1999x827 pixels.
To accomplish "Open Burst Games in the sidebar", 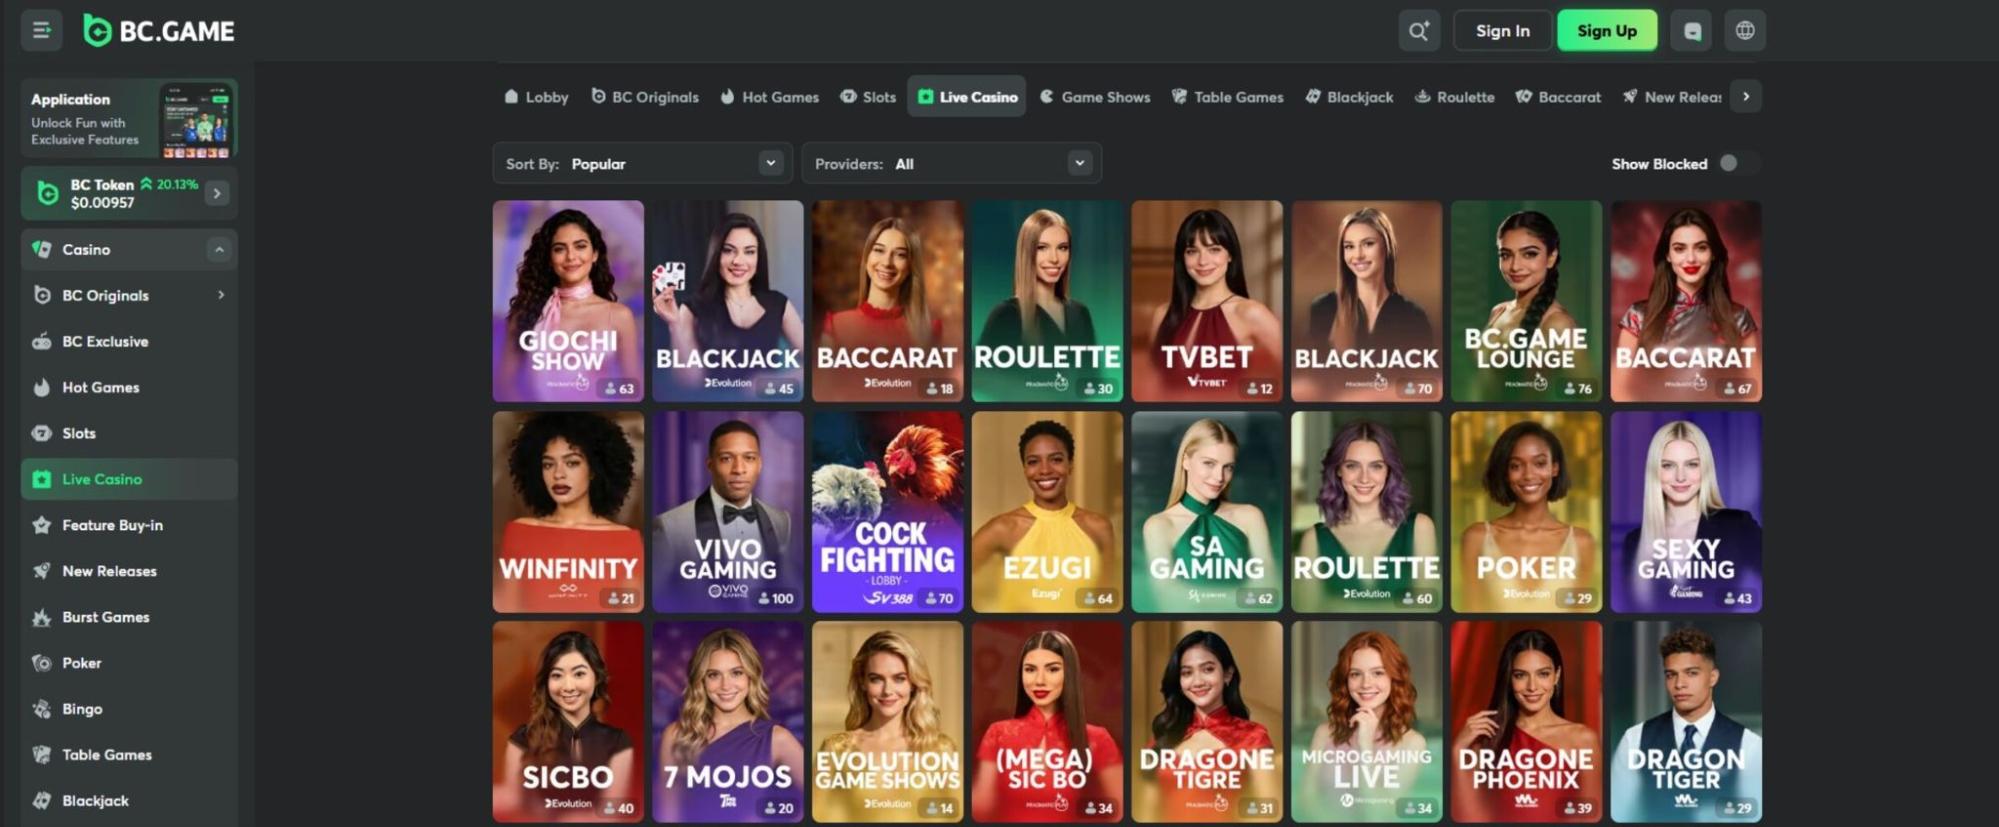I will 129,617.
